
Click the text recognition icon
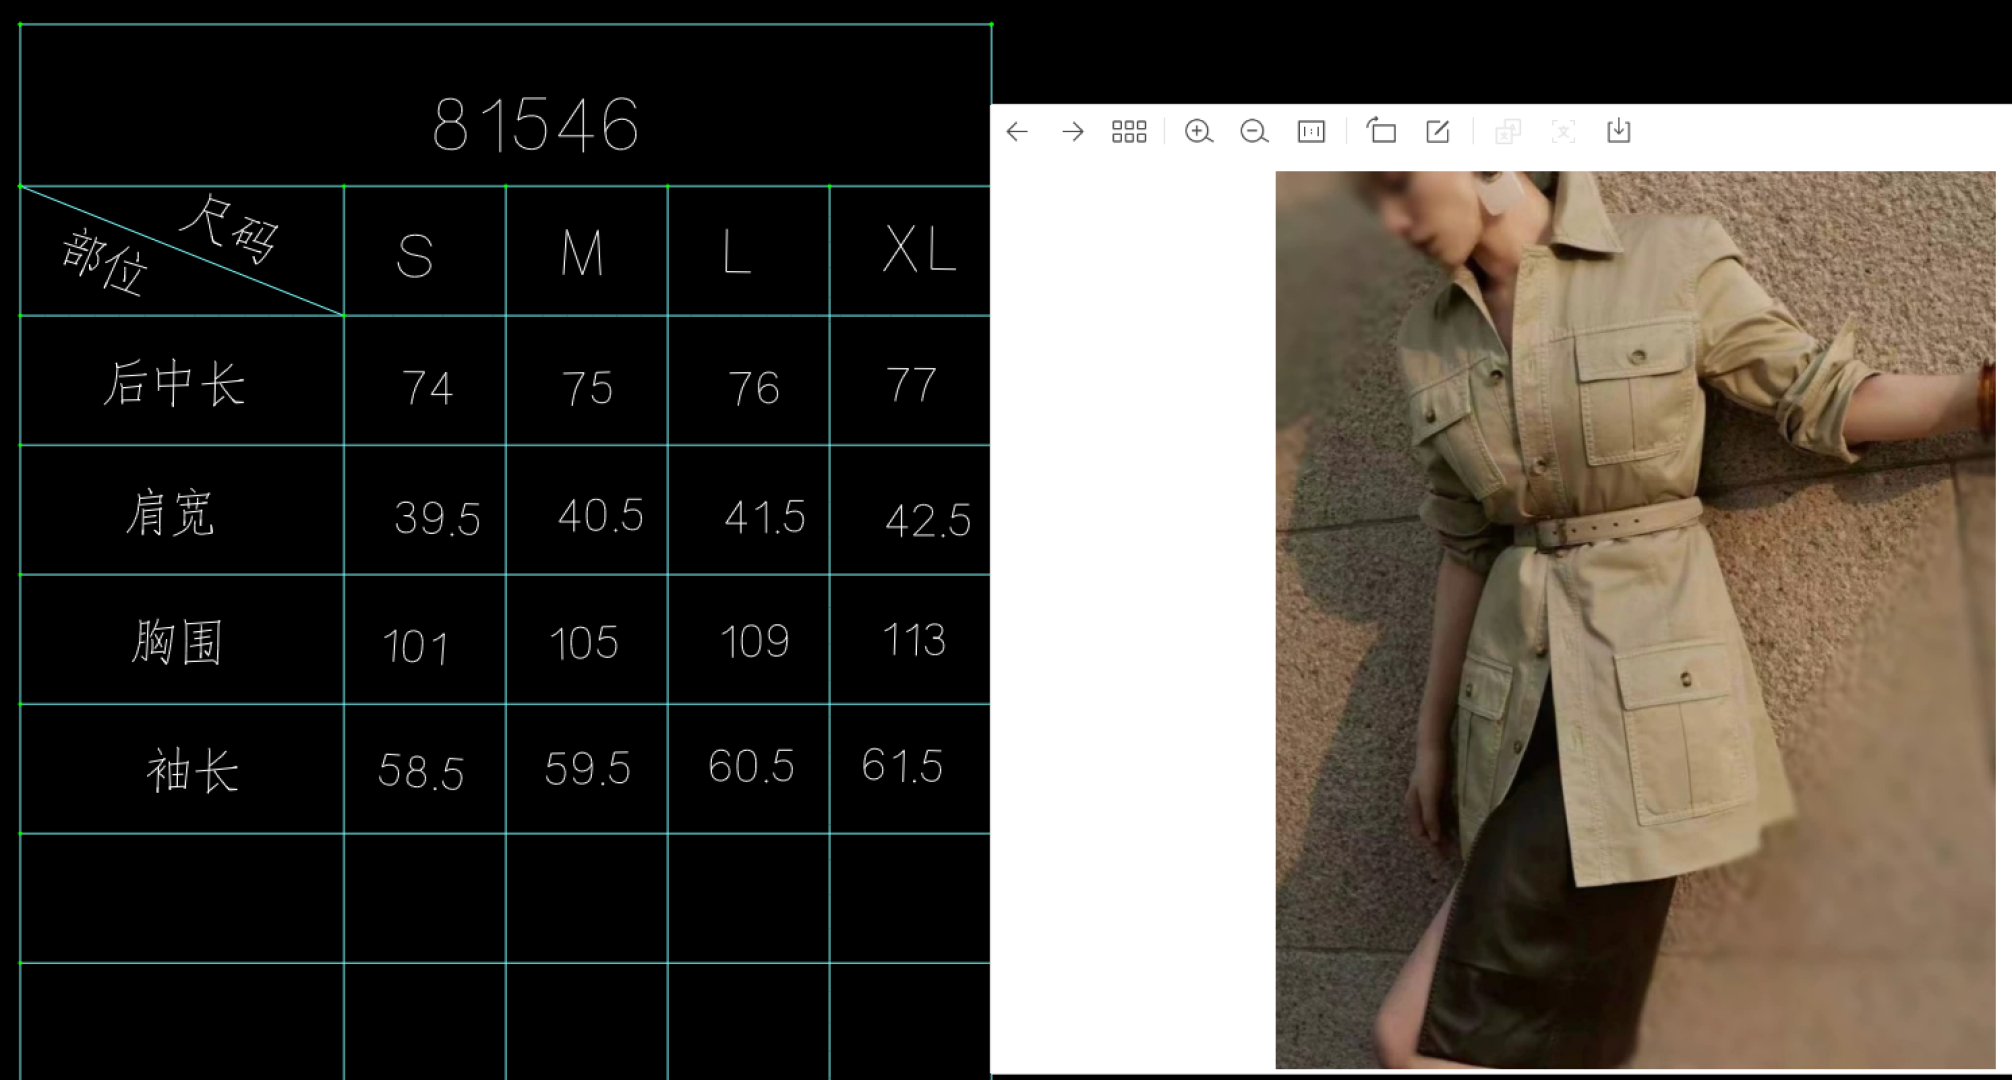[1563, 132]
